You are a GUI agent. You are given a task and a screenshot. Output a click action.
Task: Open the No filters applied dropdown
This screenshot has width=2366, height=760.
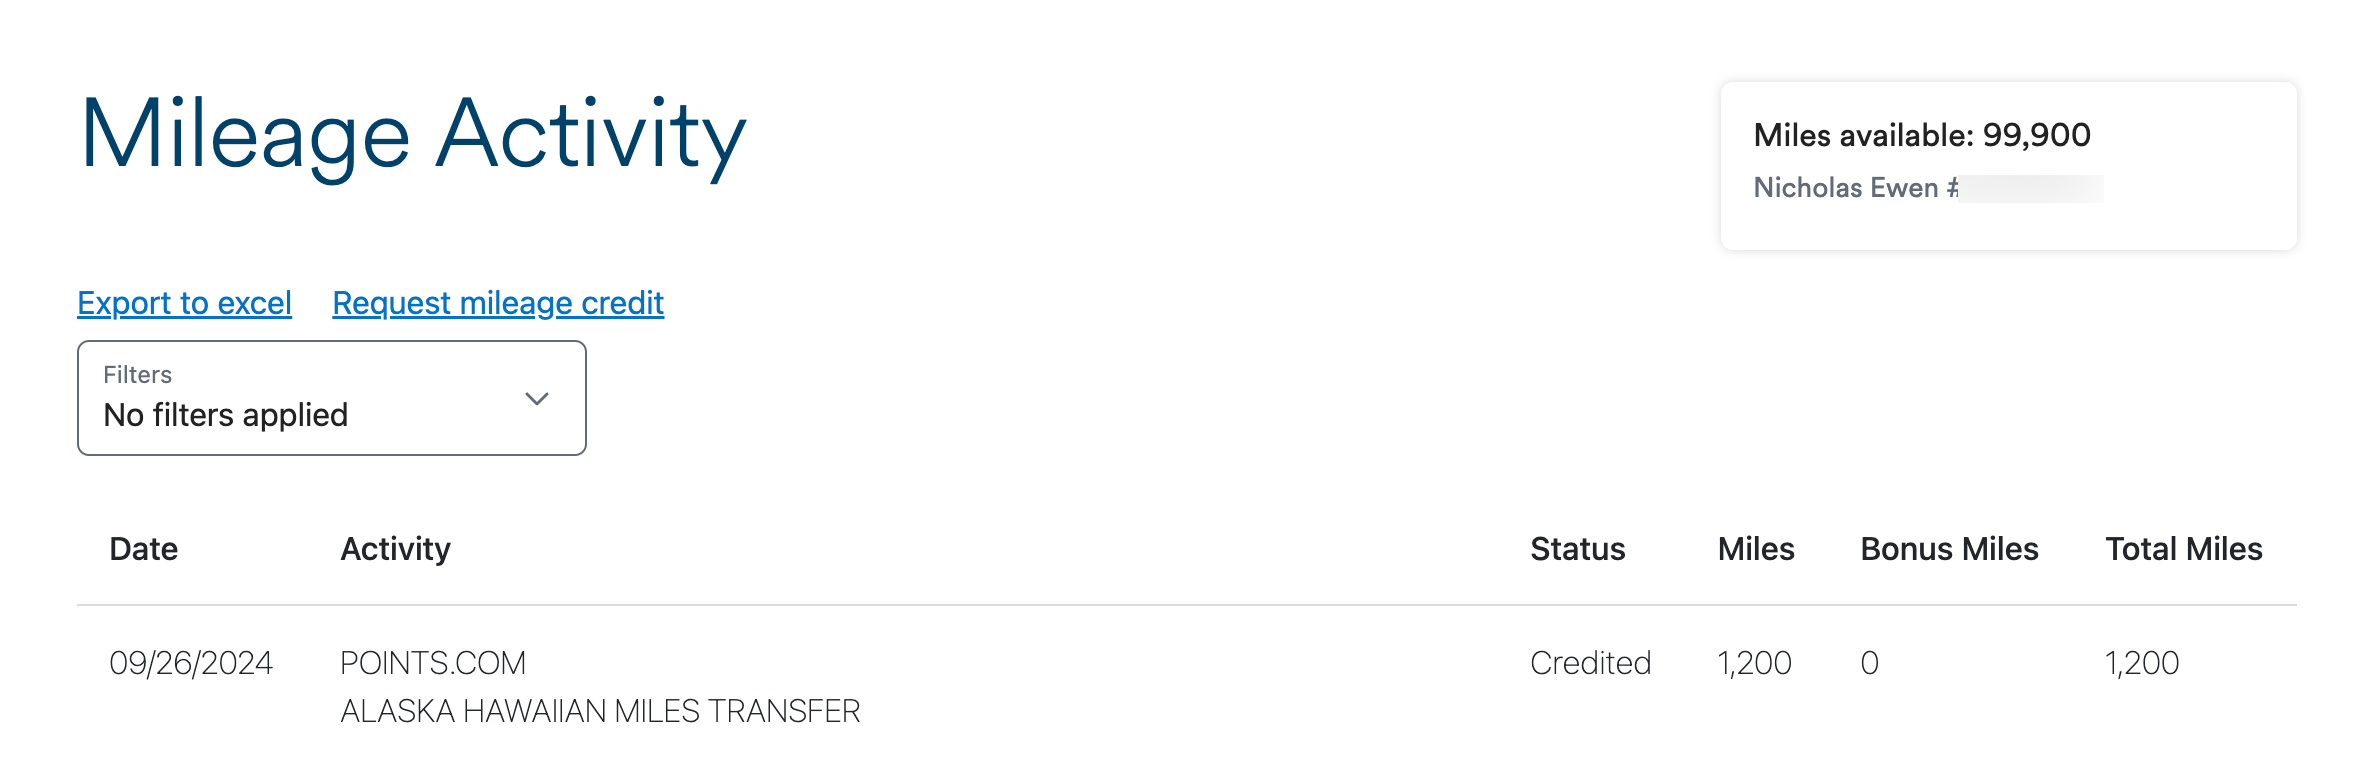(x=332, y=398)
